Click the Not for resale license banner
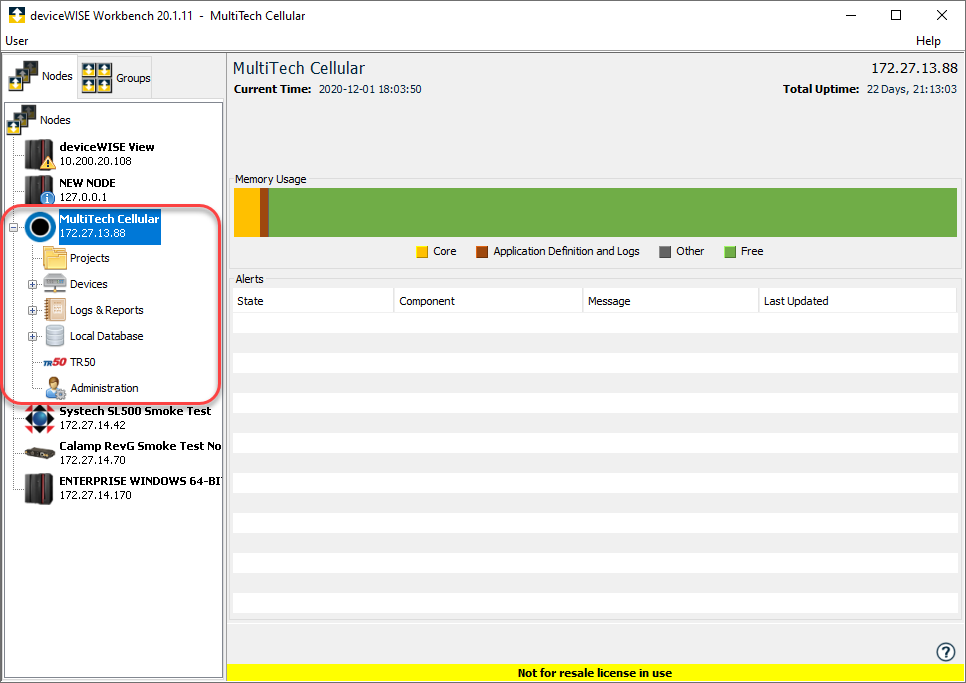The width and height of the screenshot is (966, 683). pos(595,673)
